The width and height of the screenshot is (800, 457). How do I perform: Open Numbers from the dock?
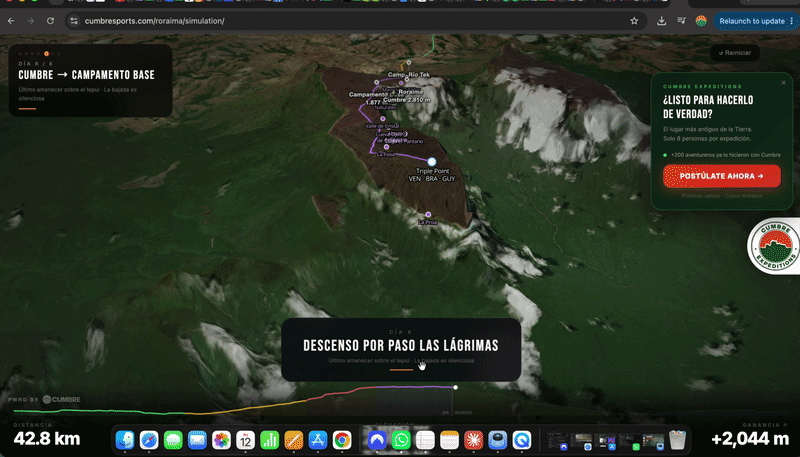269,440
